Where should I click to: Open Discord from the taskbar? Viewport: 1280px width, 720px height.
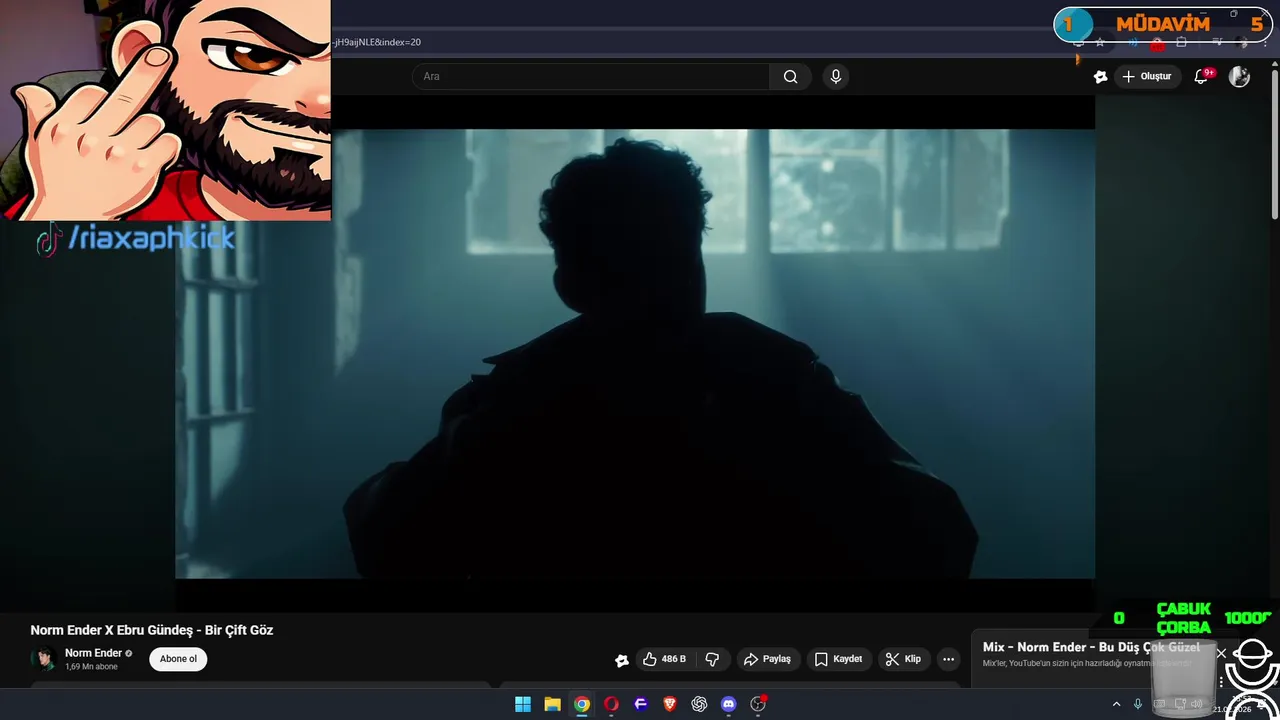point(729,704)
